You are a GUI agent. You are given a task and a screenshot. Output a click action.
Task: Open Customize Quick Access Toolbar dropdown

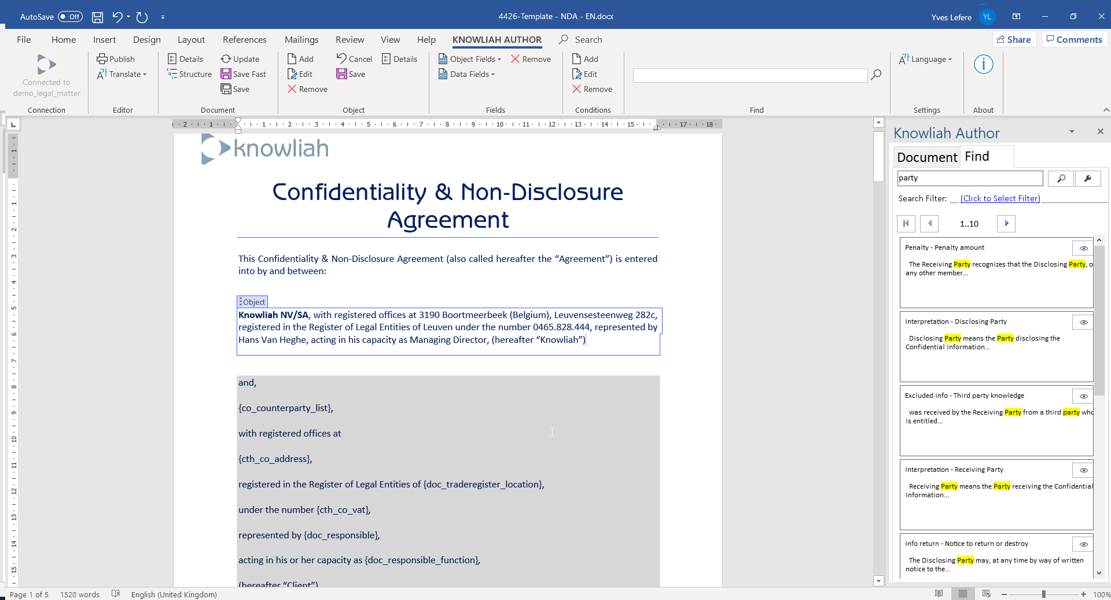(162, 16)
